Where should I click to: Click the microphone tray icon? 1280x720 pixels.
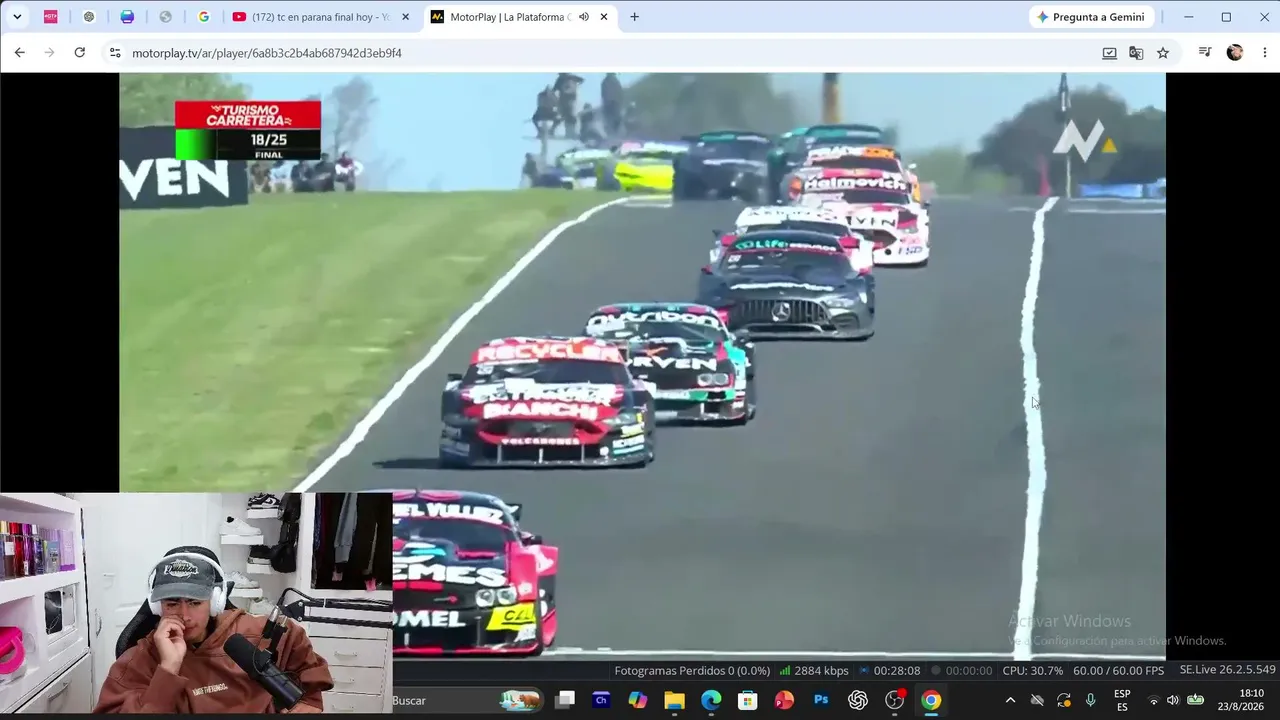click(1091, 700)
